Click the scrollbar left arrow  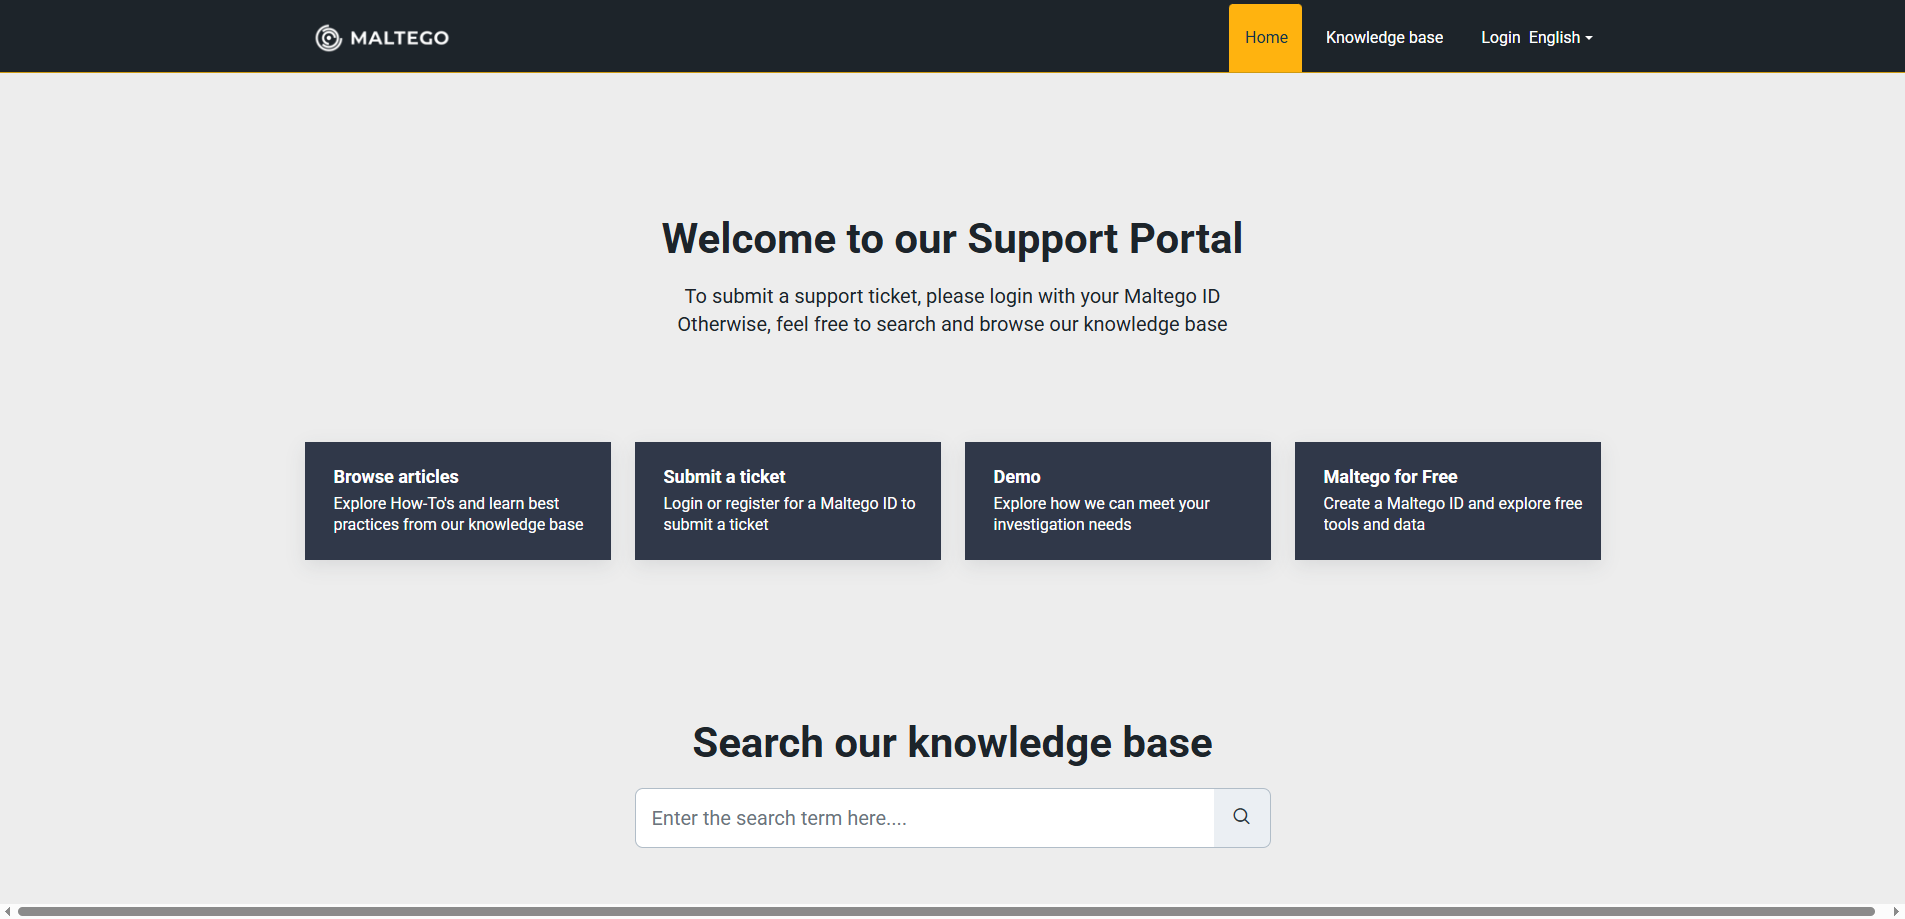coord(8,911)
